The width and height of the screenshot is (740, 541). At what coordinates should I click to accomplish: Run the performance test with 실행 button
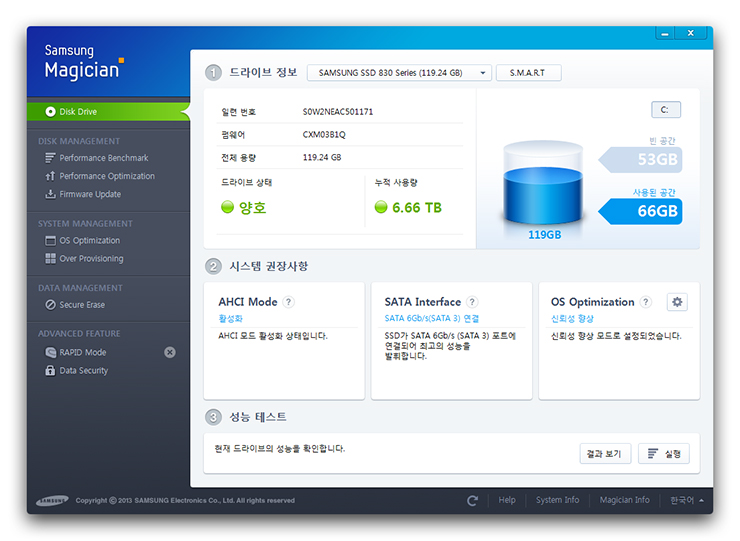click(664, 454)
